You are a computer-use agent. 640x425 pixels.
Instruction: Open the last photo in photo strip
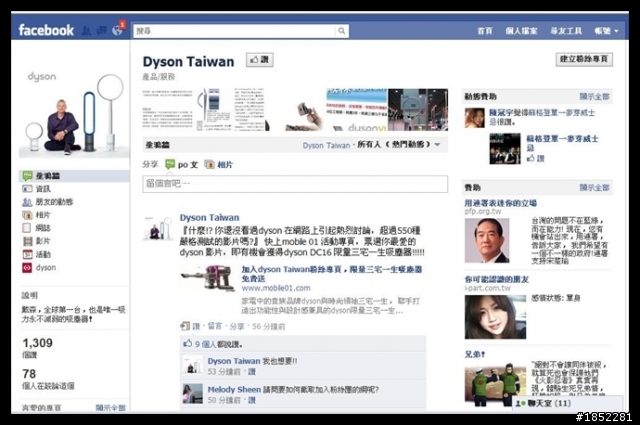[418, 109]
